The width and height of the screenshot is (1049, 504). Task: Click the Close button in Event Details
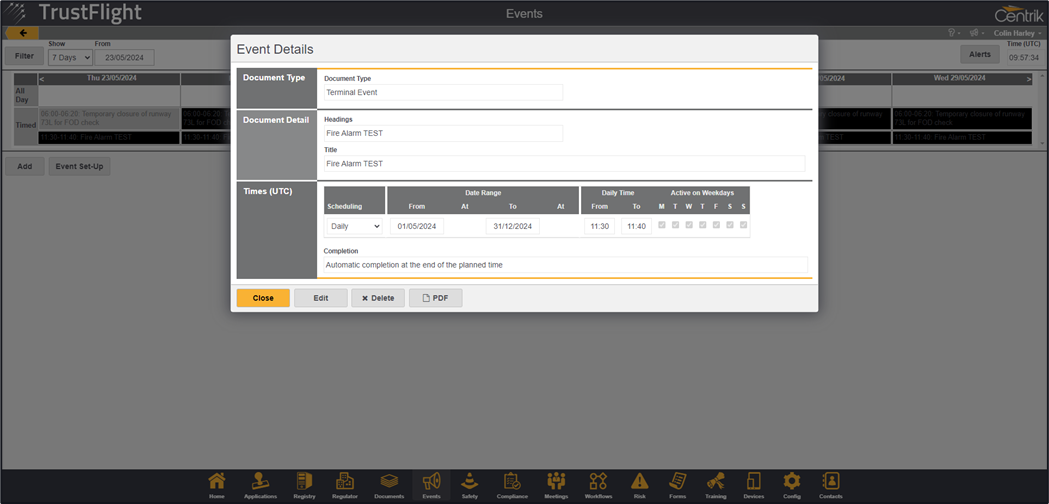[x=263, y=298]
